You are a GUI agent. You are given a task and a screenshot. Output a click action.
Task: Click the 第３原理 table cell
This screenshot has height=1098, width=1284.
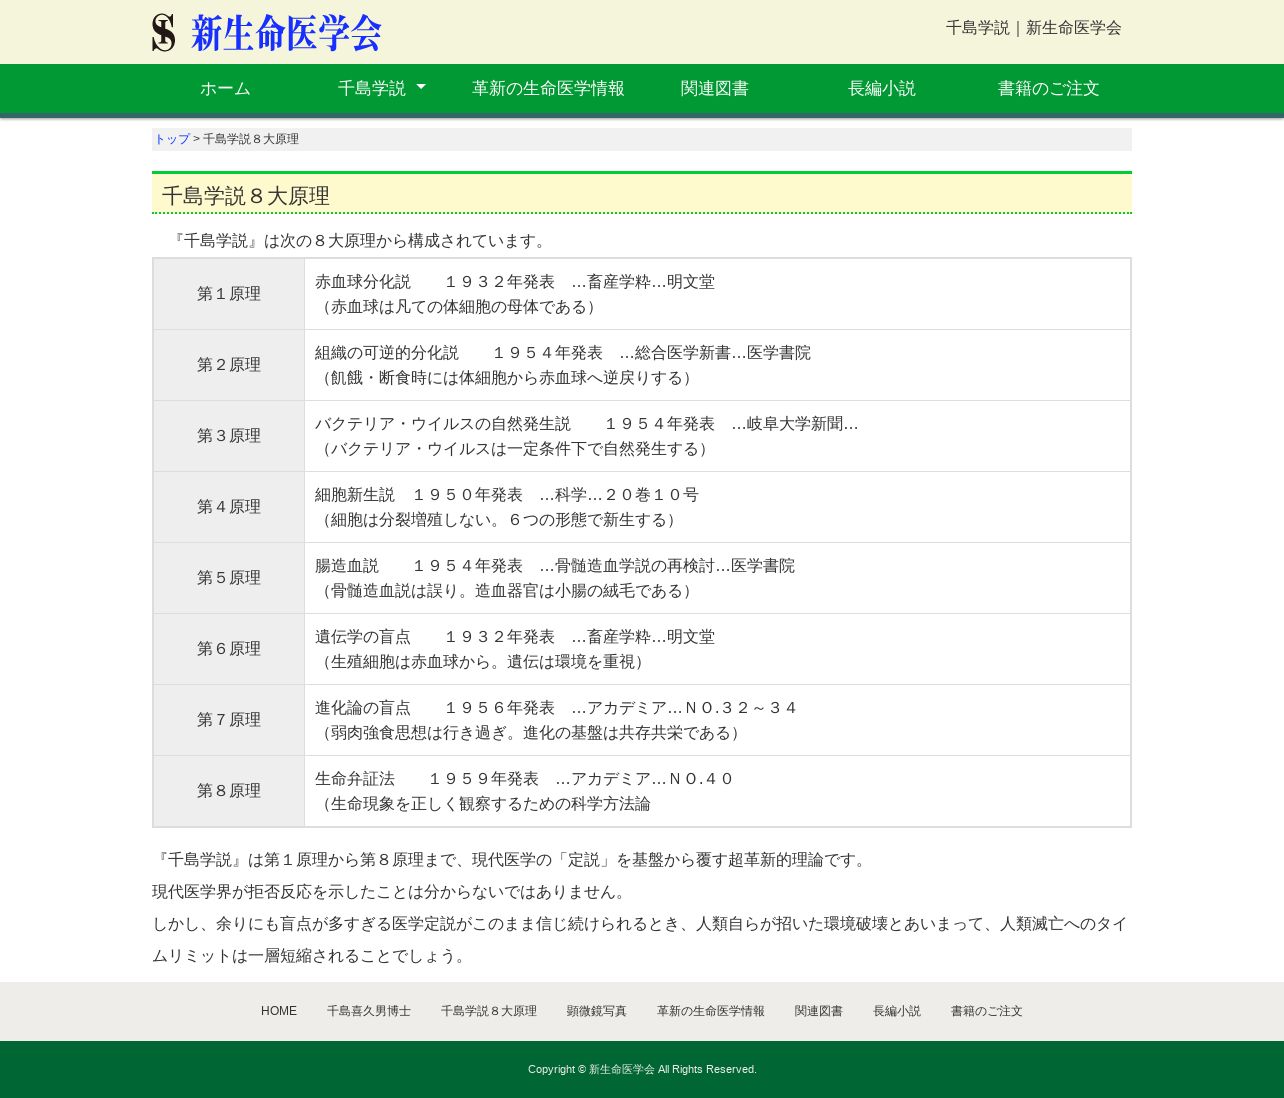point(229,436)
